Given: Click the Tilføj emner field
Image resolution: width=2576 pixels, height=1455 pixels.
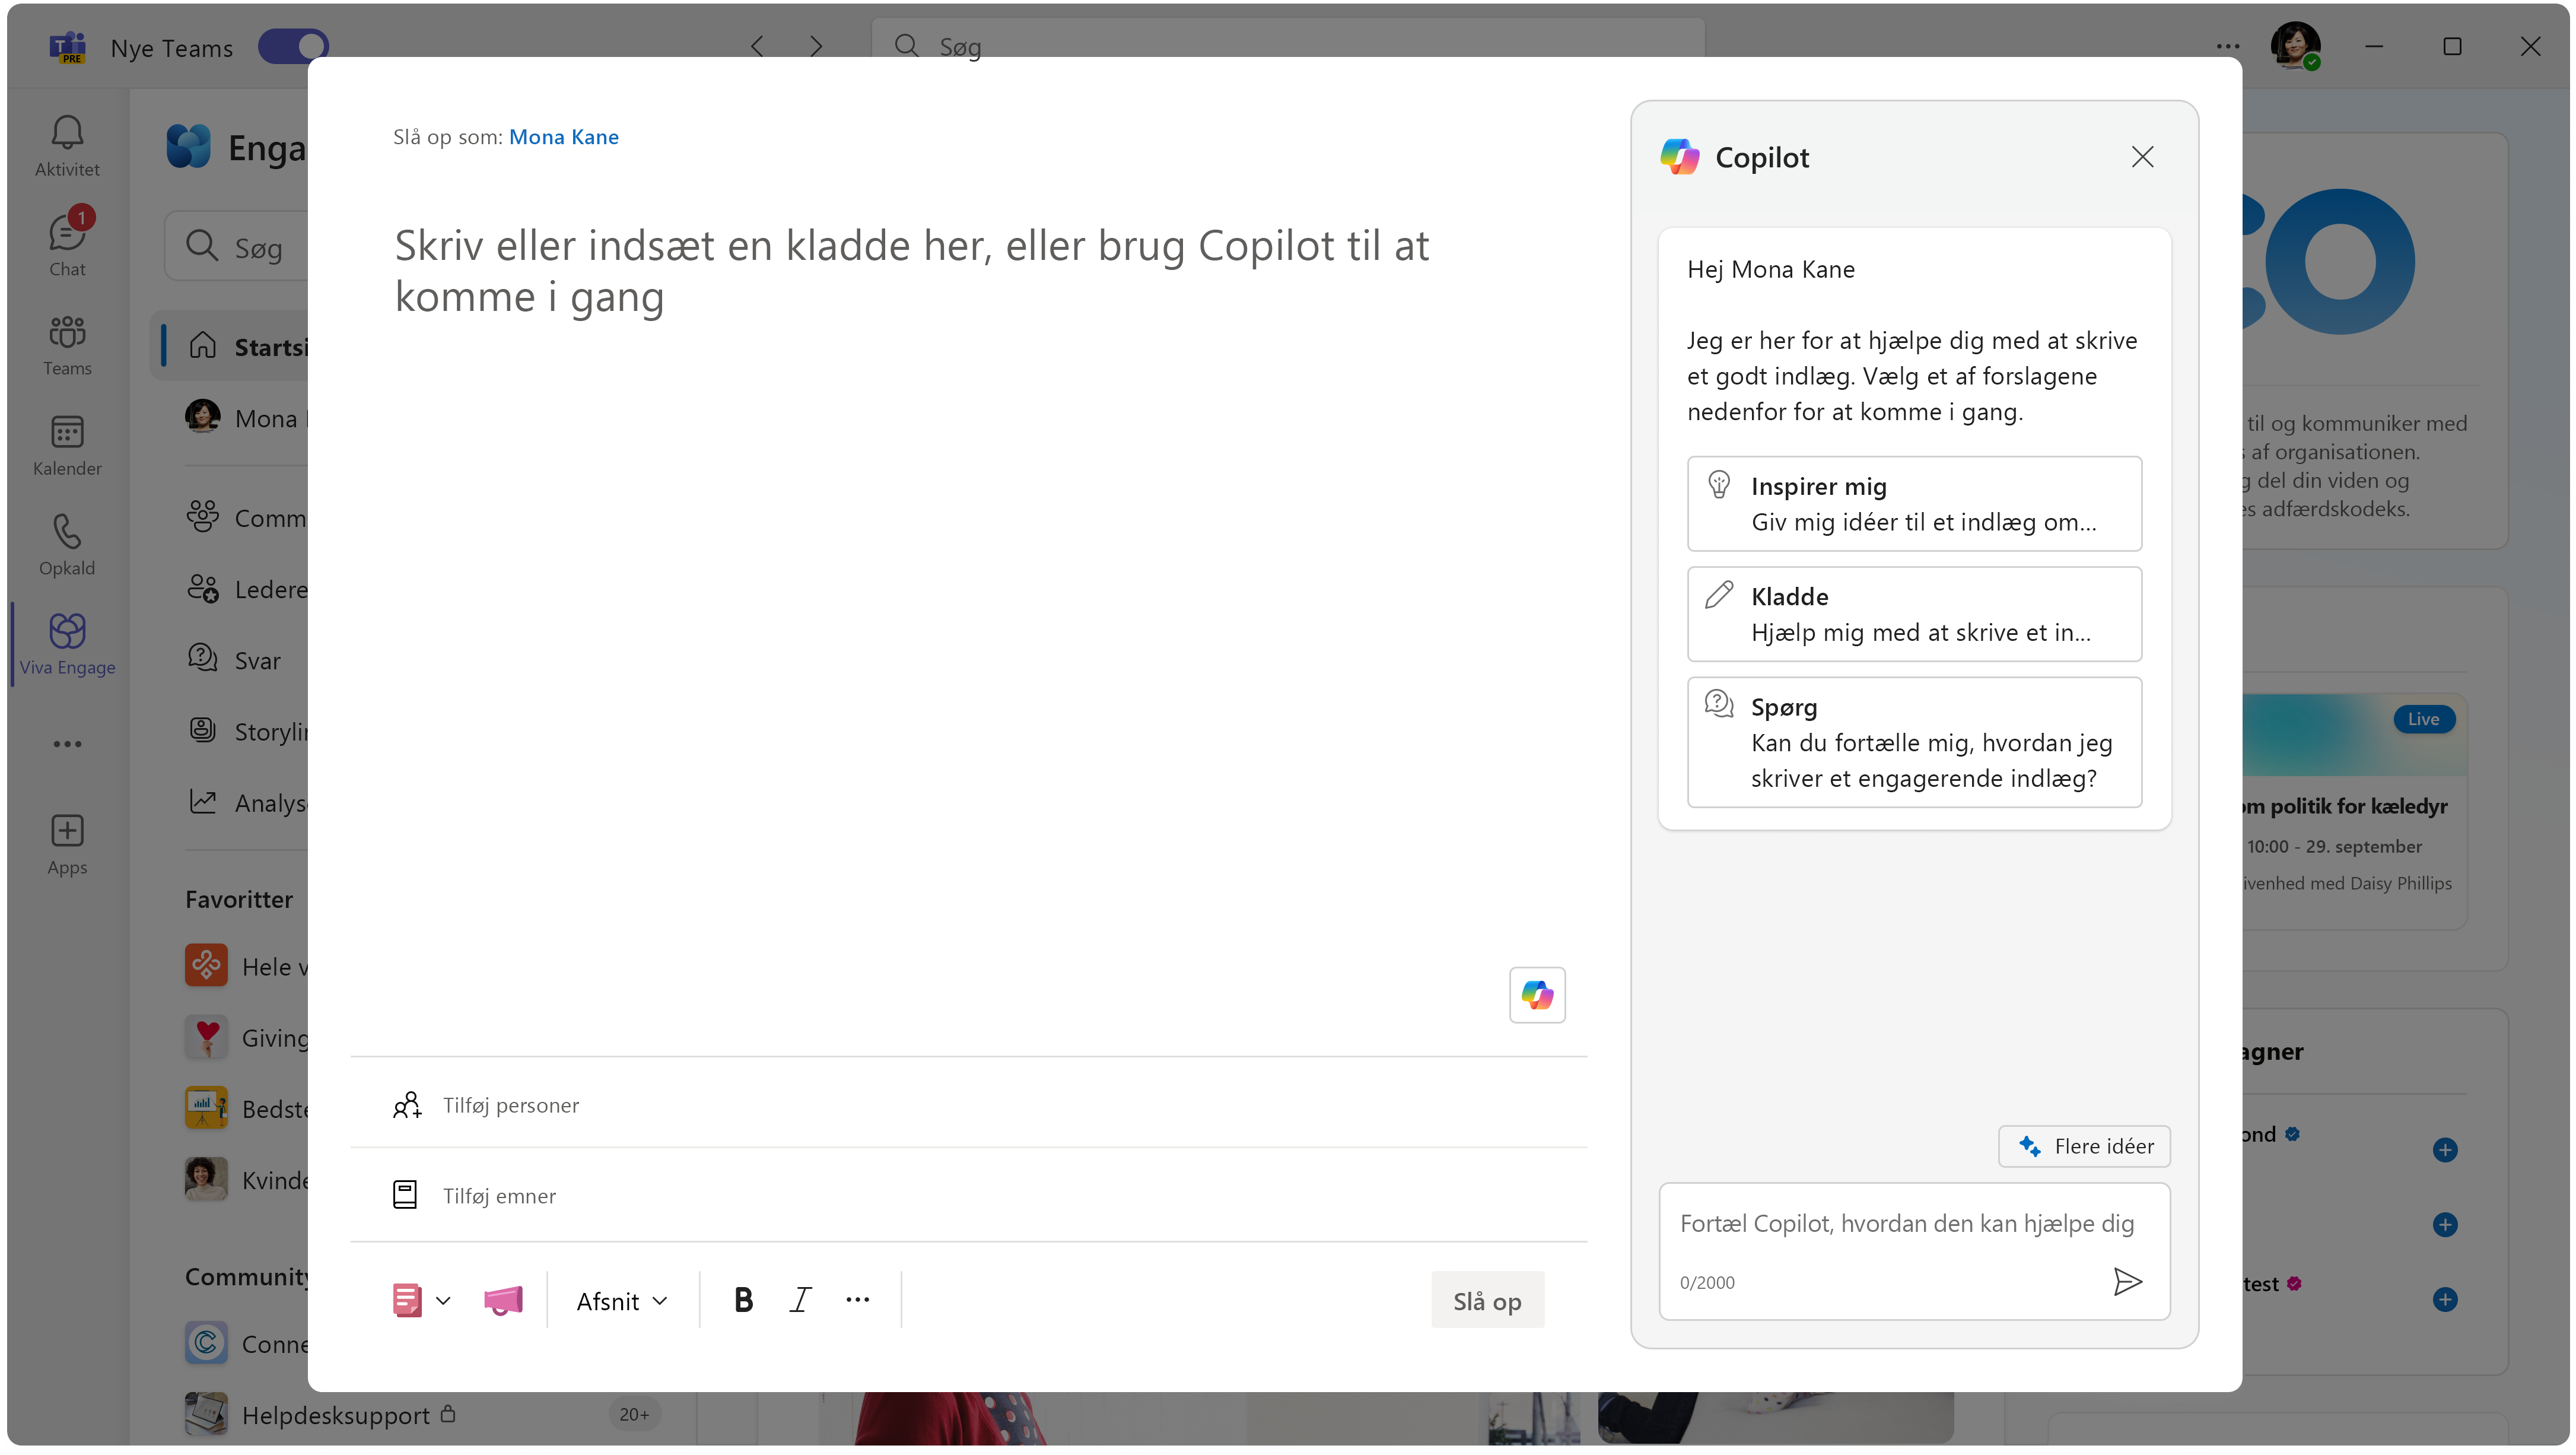Looking at the screenshot, I should click(x=968, y=1195).
